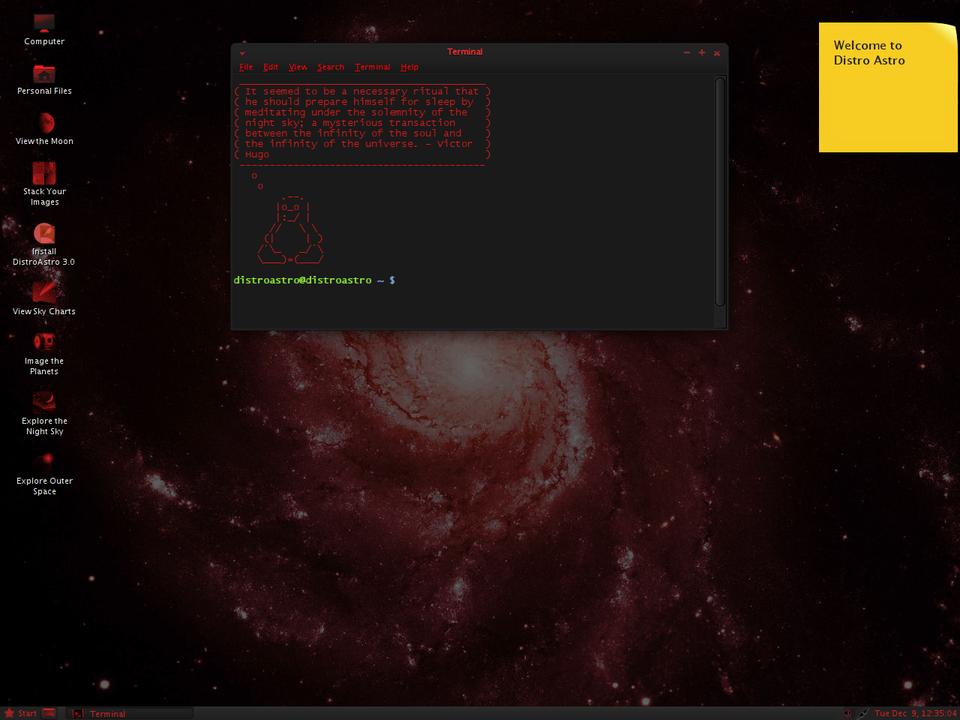Click the Start button on the taskbar

click(x=21, y=713)
